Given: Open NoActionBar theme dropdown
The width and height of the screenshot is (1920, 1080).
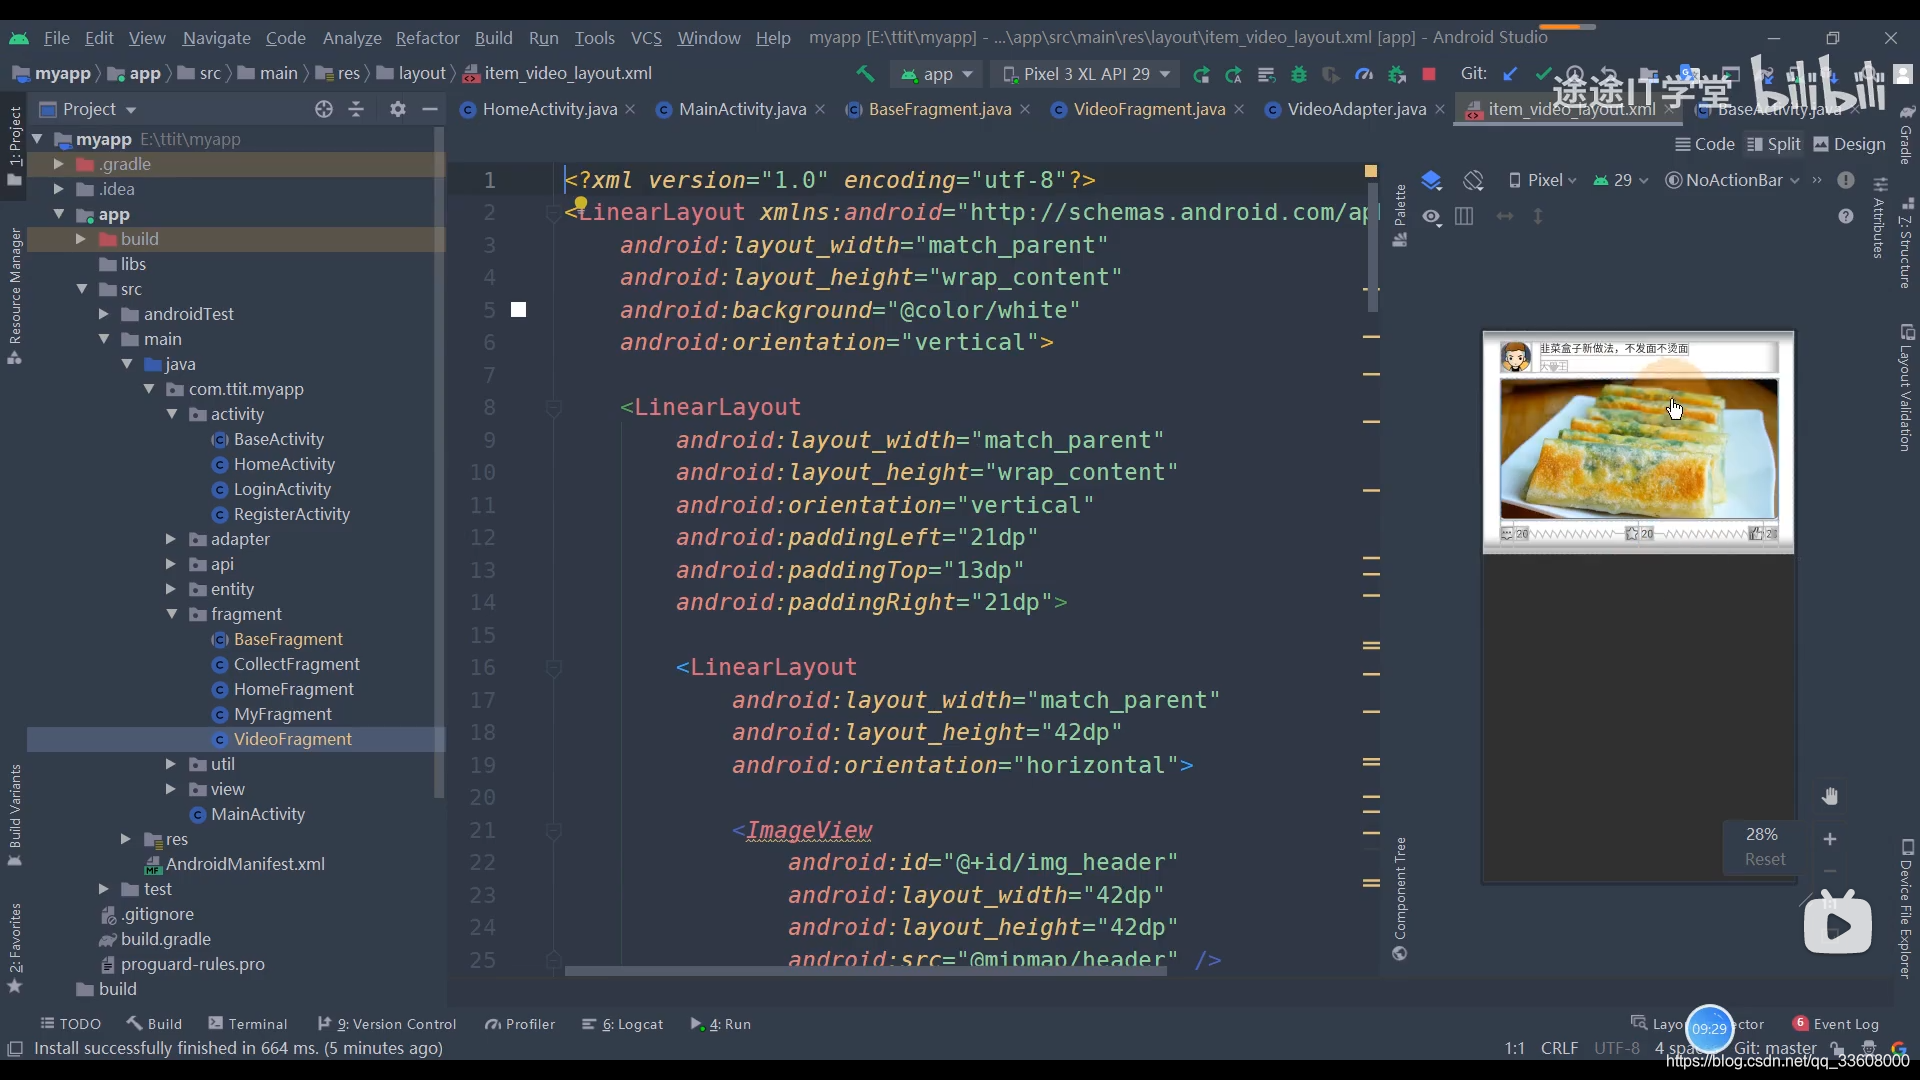Looking at the screenshot, I should [1732, 180].
